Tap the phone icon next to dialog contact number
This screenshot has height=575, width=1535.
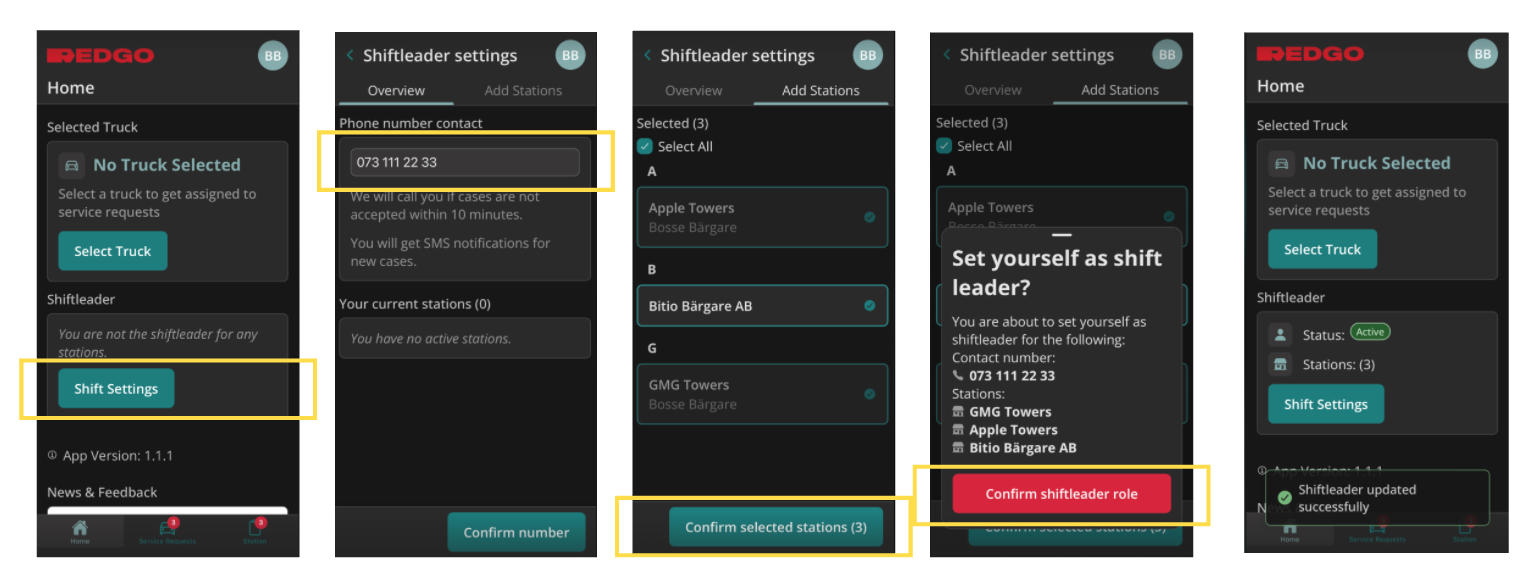[958, 376]
